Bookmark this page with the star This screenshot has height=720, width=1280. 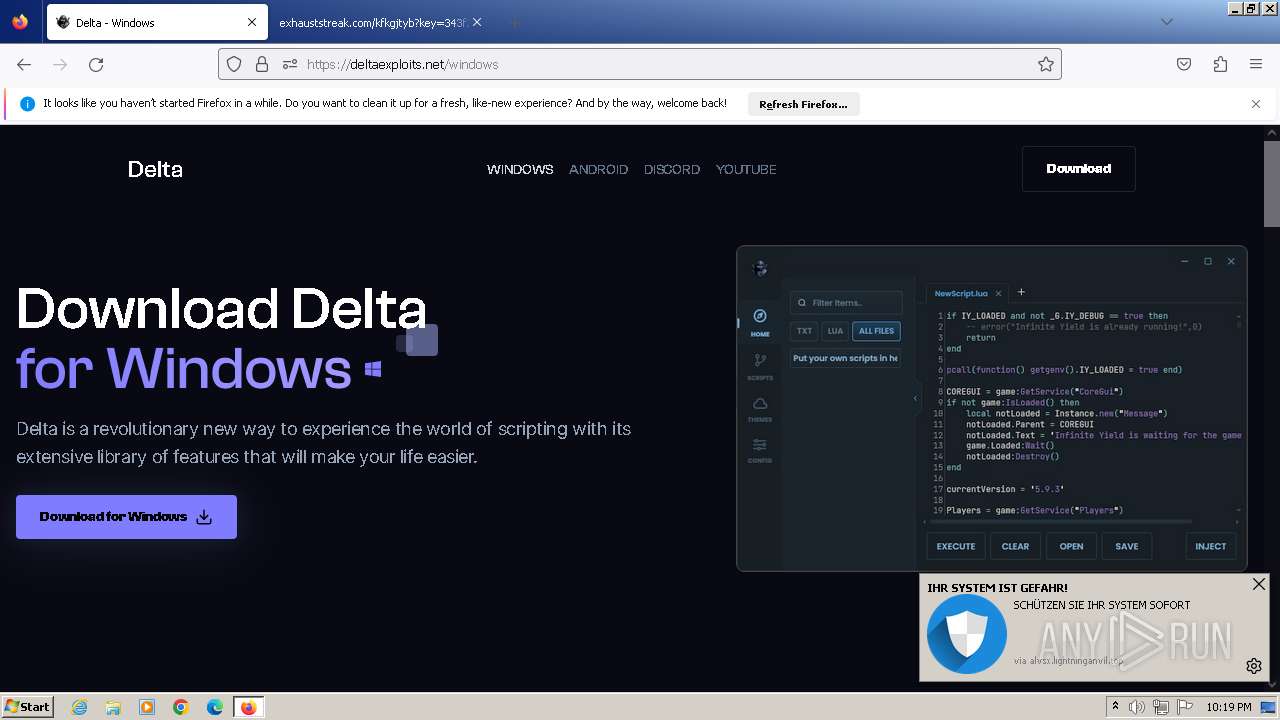[x=1046, y=64]
